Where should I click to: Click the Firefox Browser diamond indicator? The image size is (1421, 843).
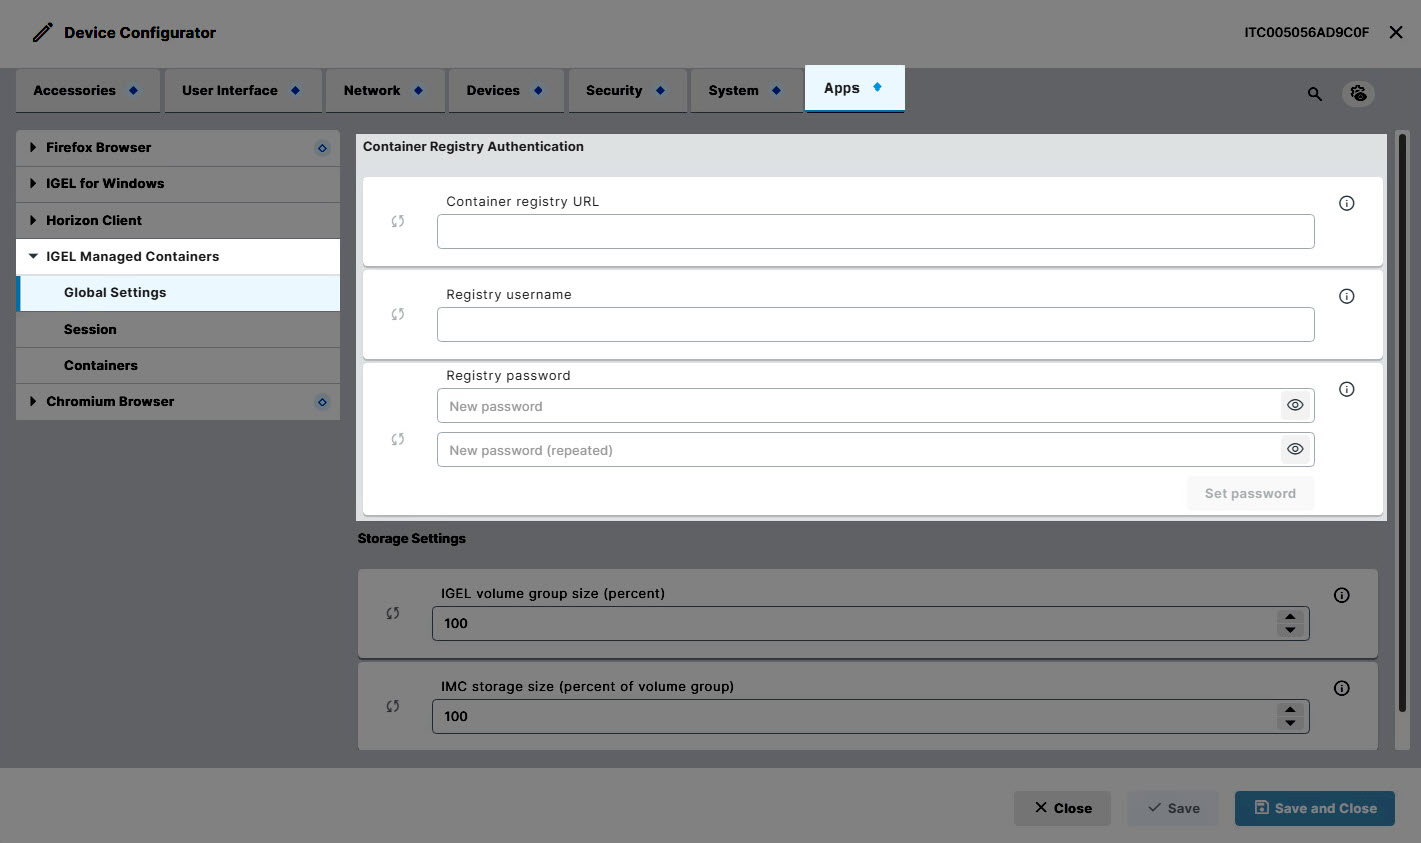pos(322,148)
